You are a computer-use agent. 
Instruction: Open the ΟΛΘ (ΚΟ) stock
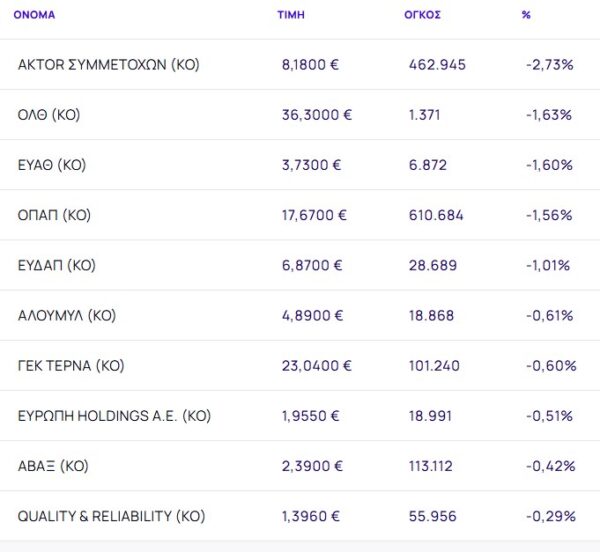click(x=49, y=115)
